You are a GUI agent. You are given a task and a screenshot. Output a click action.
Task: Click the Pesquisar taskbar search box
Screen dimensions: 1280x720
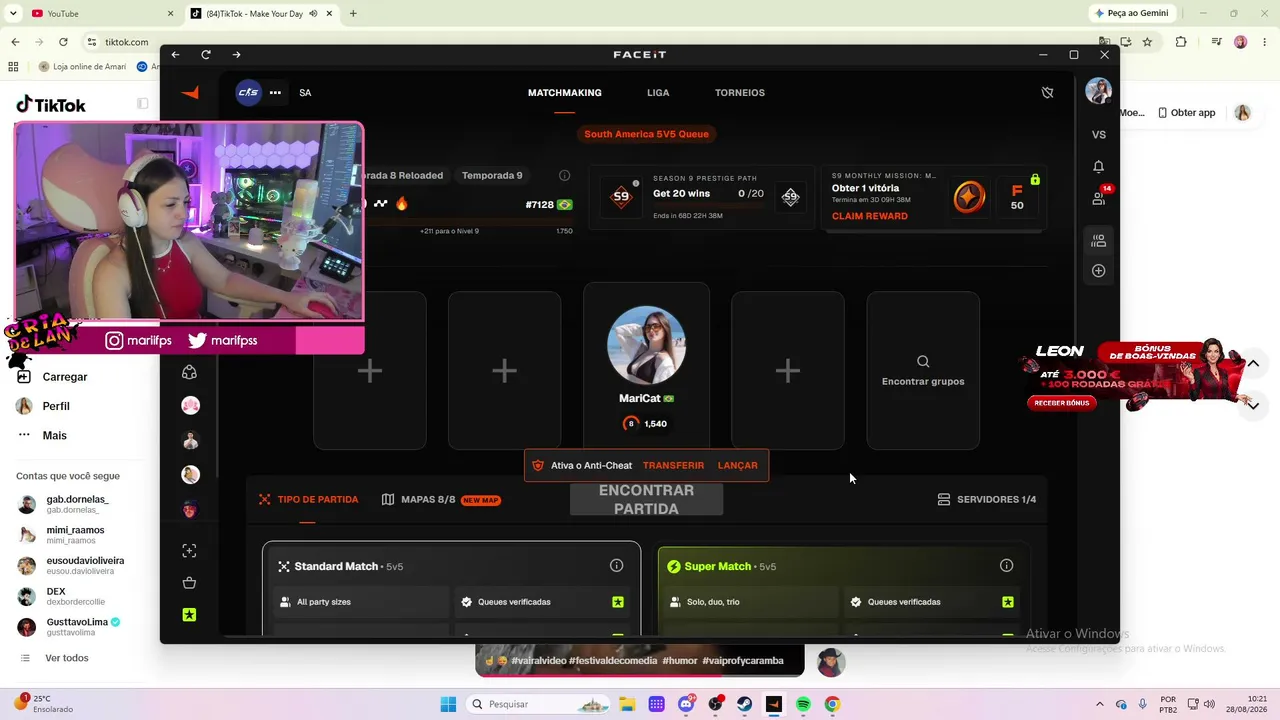tap(540, 704)
